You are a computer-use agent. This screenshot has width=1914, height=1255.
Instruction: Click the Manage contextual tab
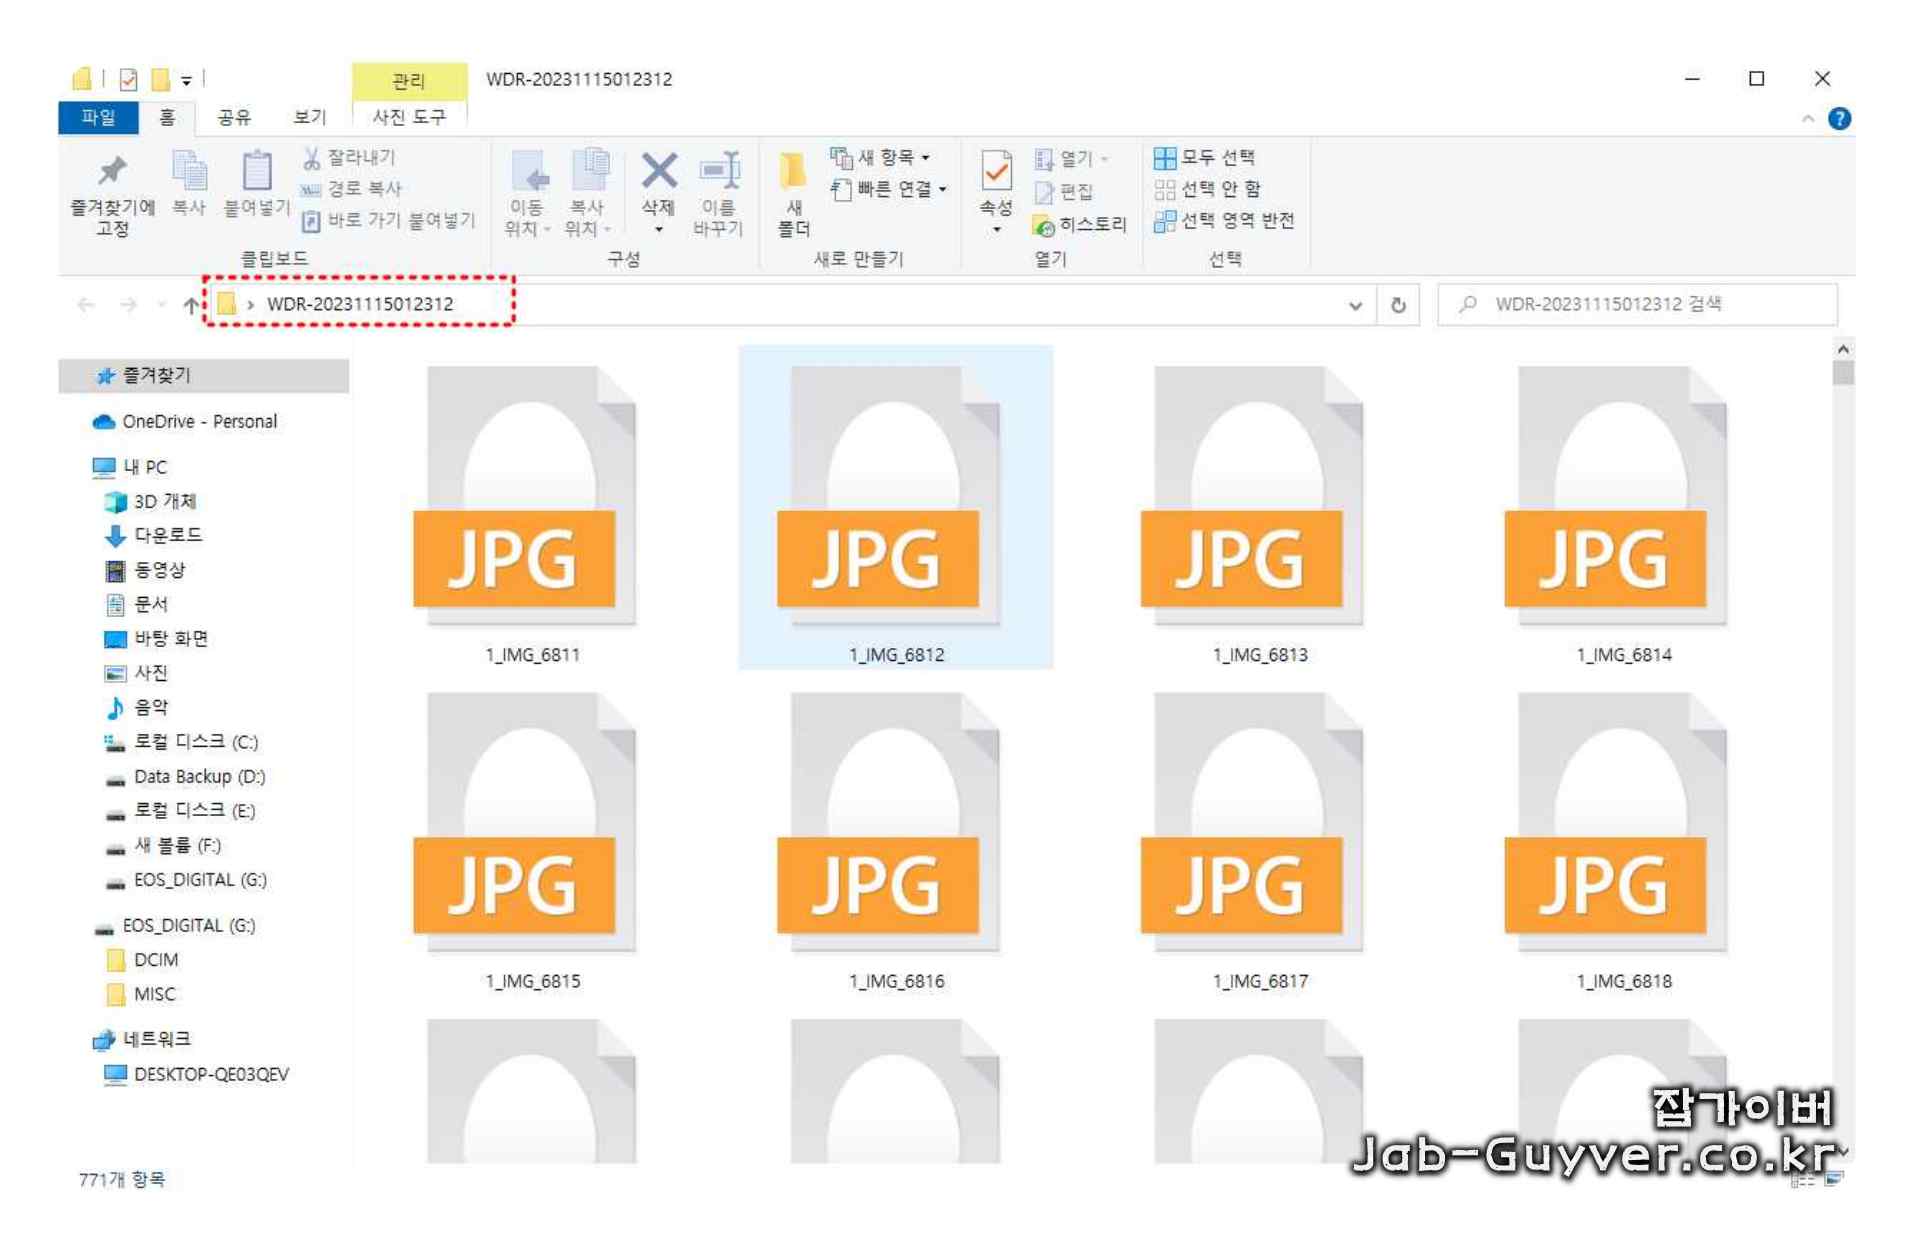[x=409, y=81]
